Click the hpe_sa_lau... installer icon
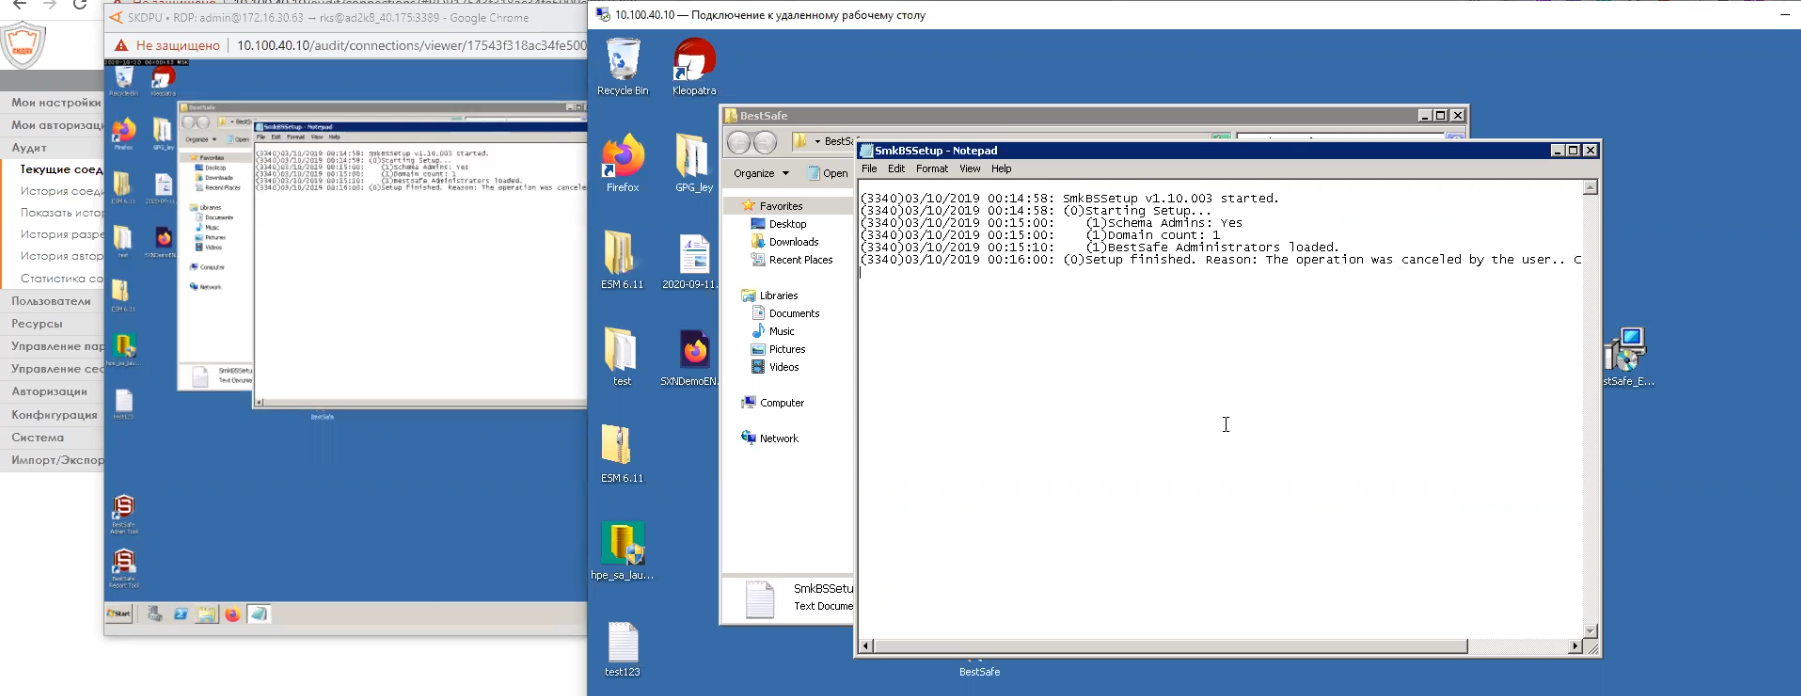 [x=622, y=545]
